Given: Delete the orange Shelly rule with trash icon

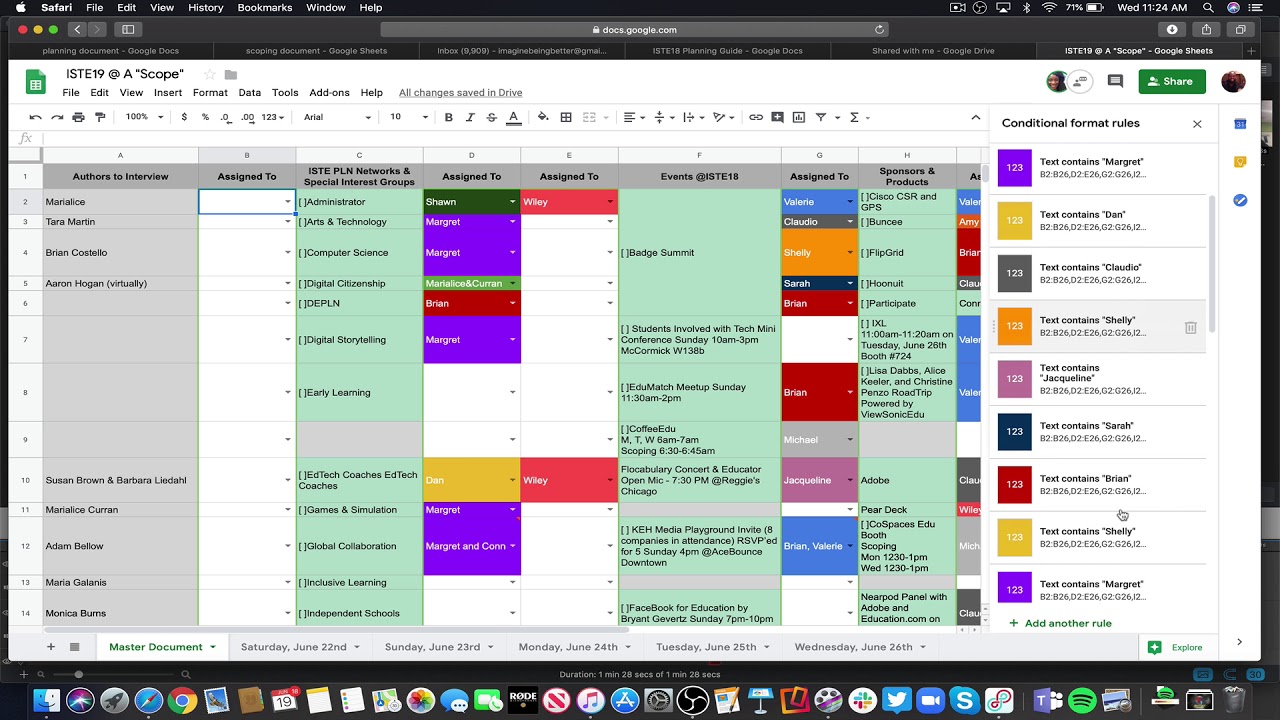Looking at the screenshot, I should pyautogui.click(x=1190, y=327).
